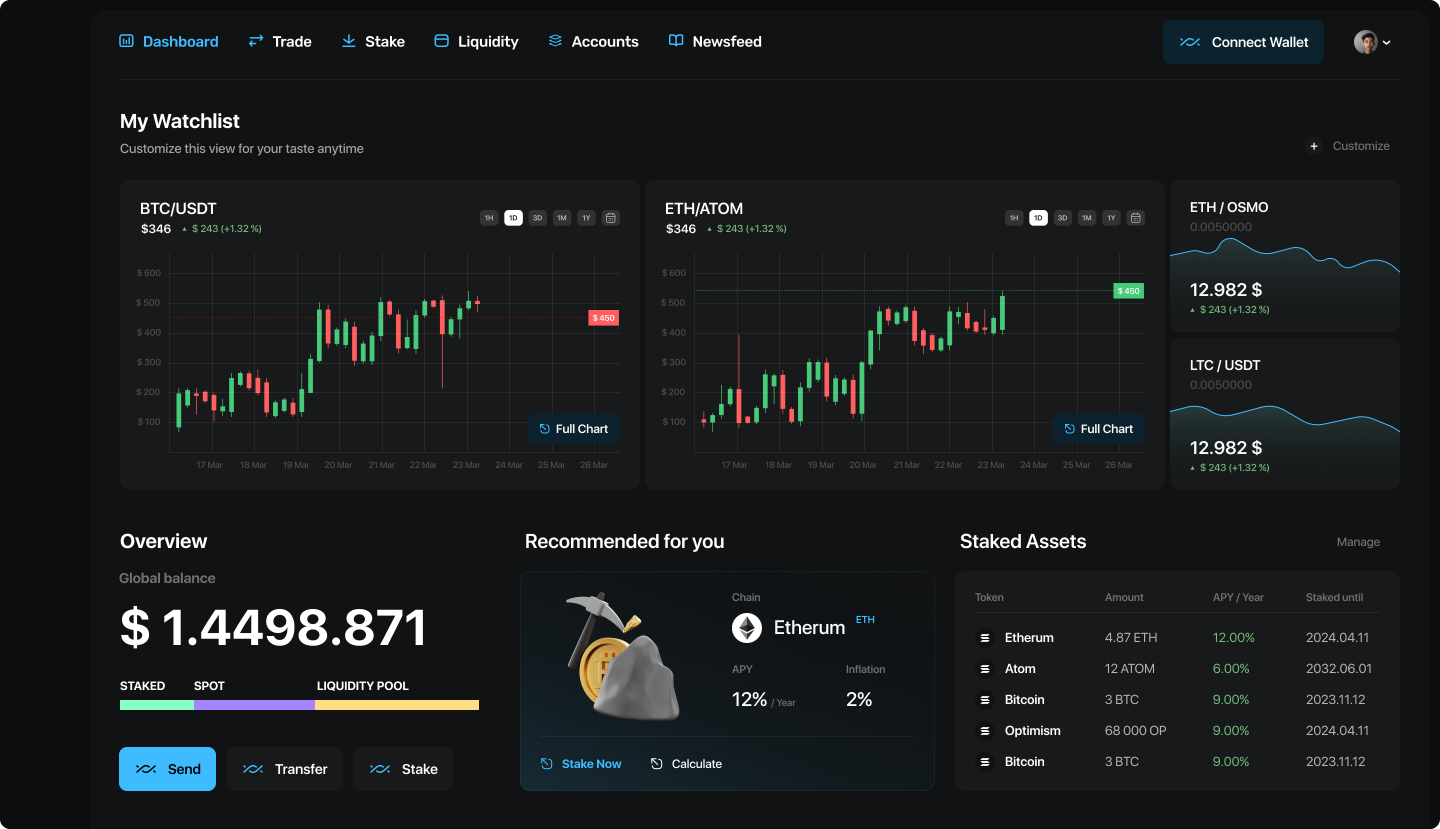Select the Dashboard grid icon
Viewport: 1440px width, 829px height.
[x=126, y=41]
